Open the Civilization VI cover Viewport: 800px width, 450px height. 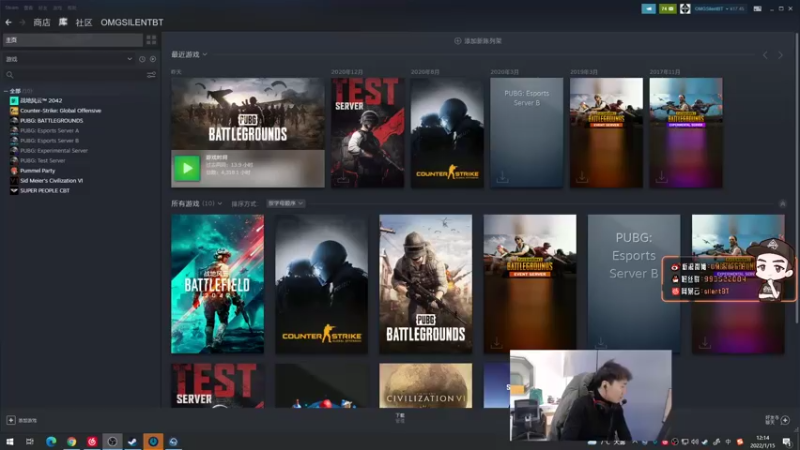426,385
